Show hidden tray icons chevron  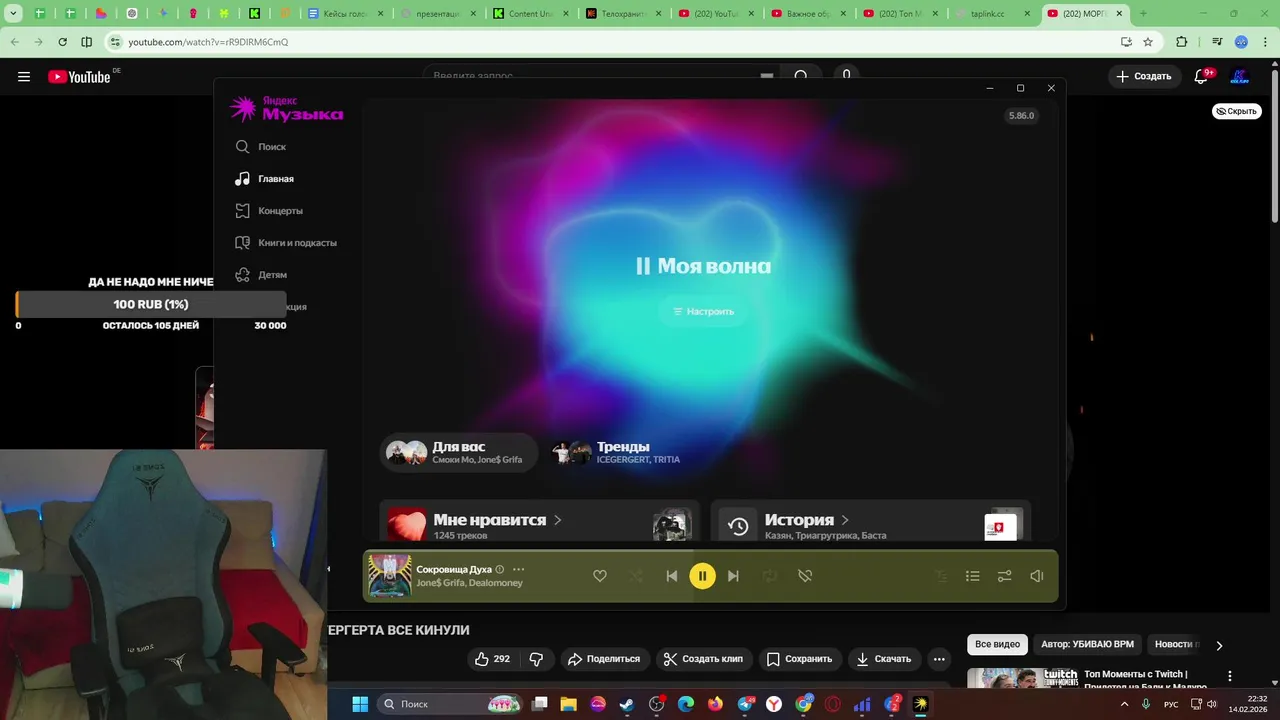[1124, 704]
